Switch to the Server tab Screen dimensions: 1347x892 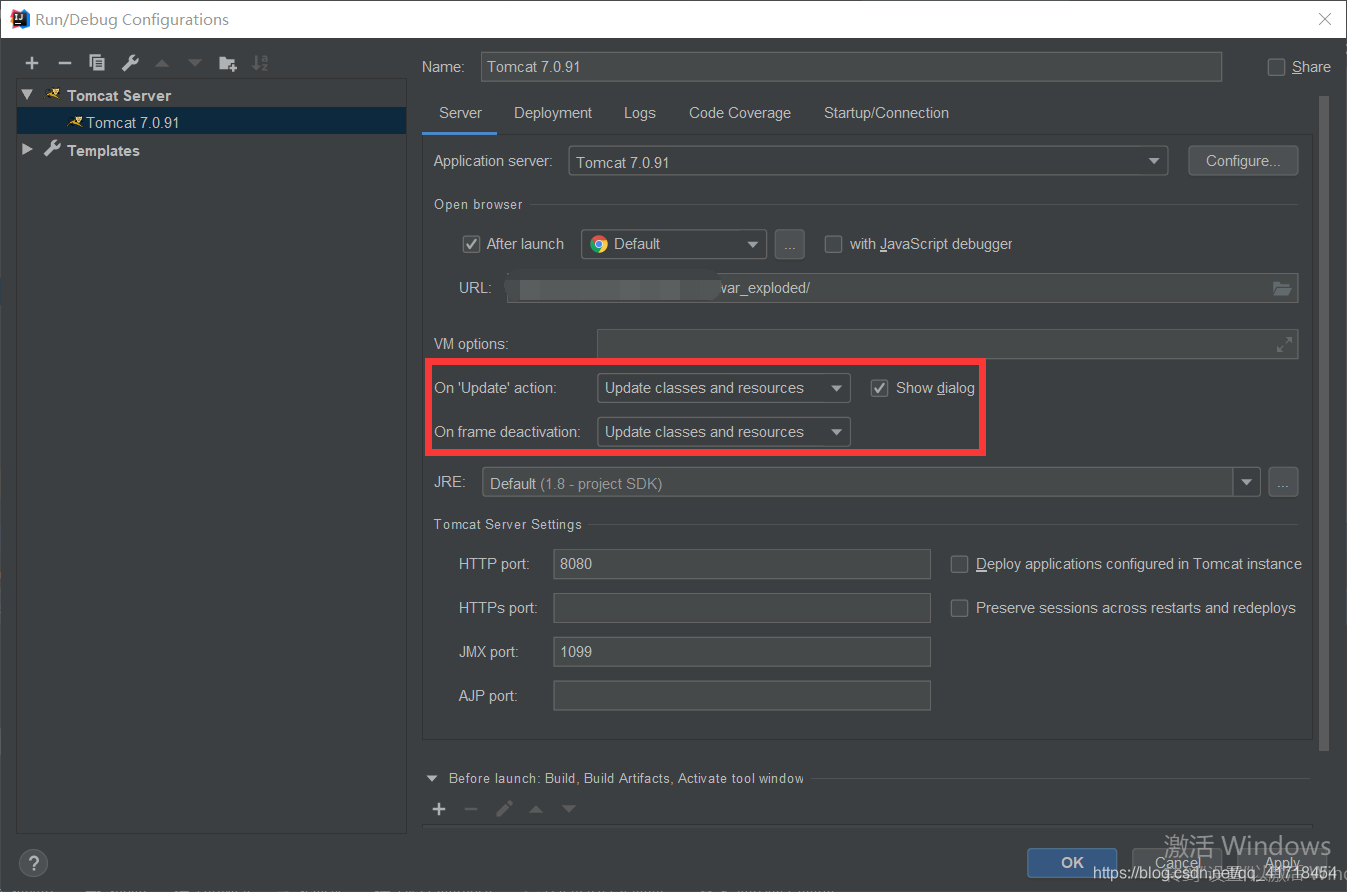460,113
